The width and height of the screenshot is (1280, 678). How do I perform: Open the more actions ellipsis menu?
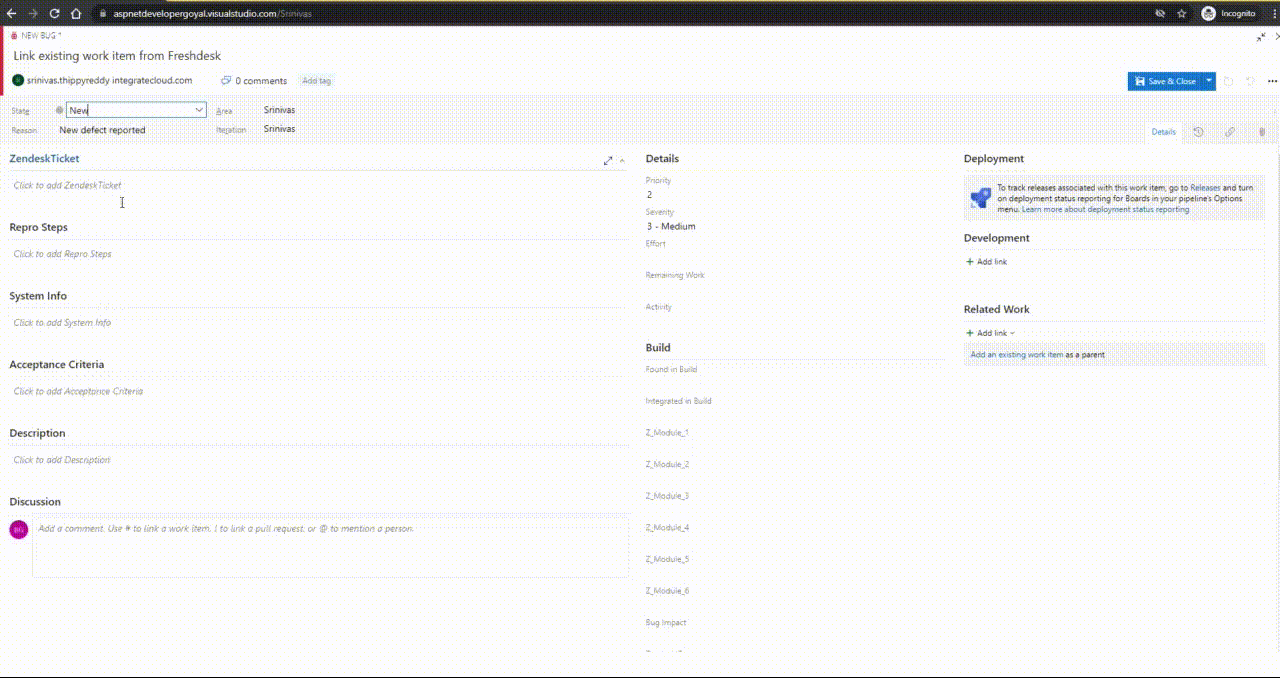1272,81
